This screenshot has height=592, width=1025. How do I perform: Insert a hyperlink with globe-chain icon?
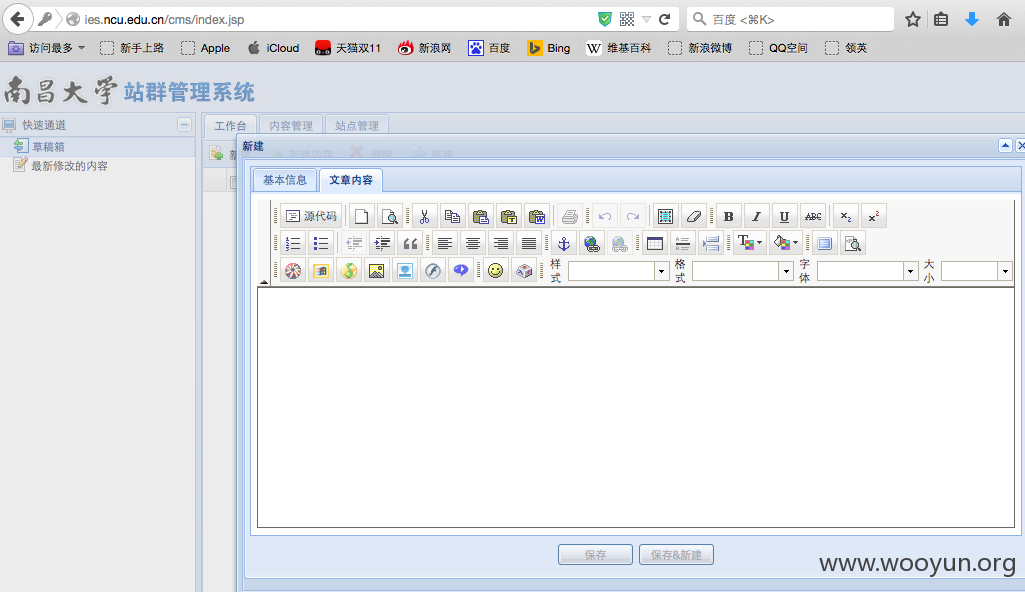click(592, 244)
